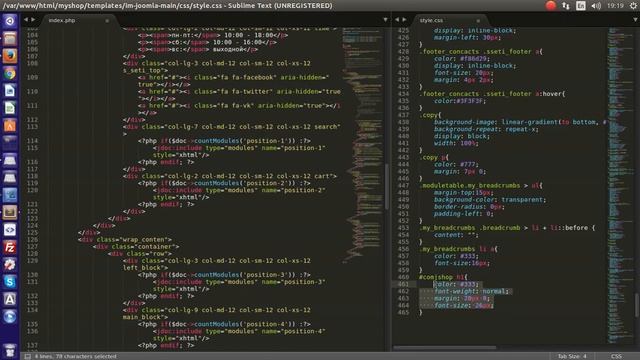The height and width of the screenshot is (360, 640).
Task: Launch FileZilla from the dock
Action: coord(10,247)
